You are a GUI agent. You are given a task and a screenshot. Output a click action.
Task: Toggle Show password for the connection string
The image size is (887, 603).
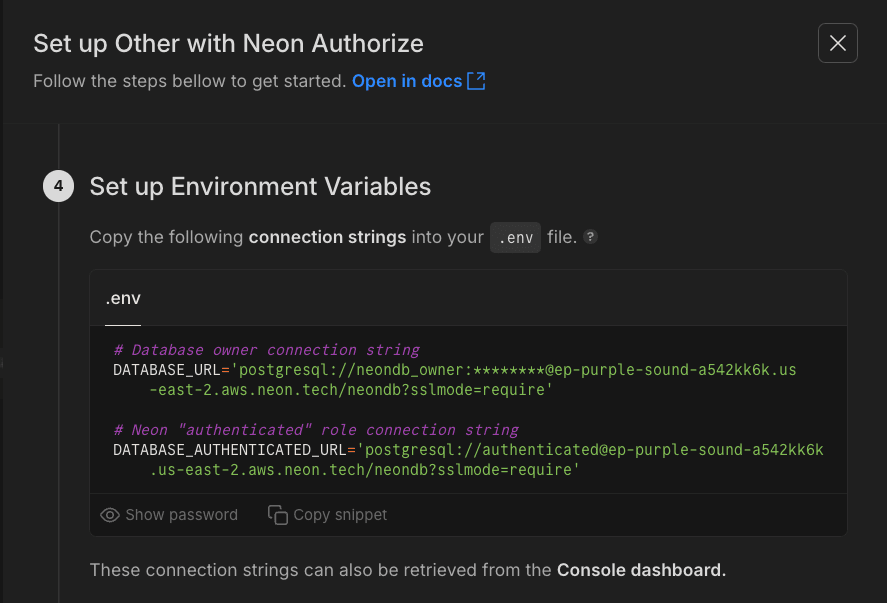[168, 514]
